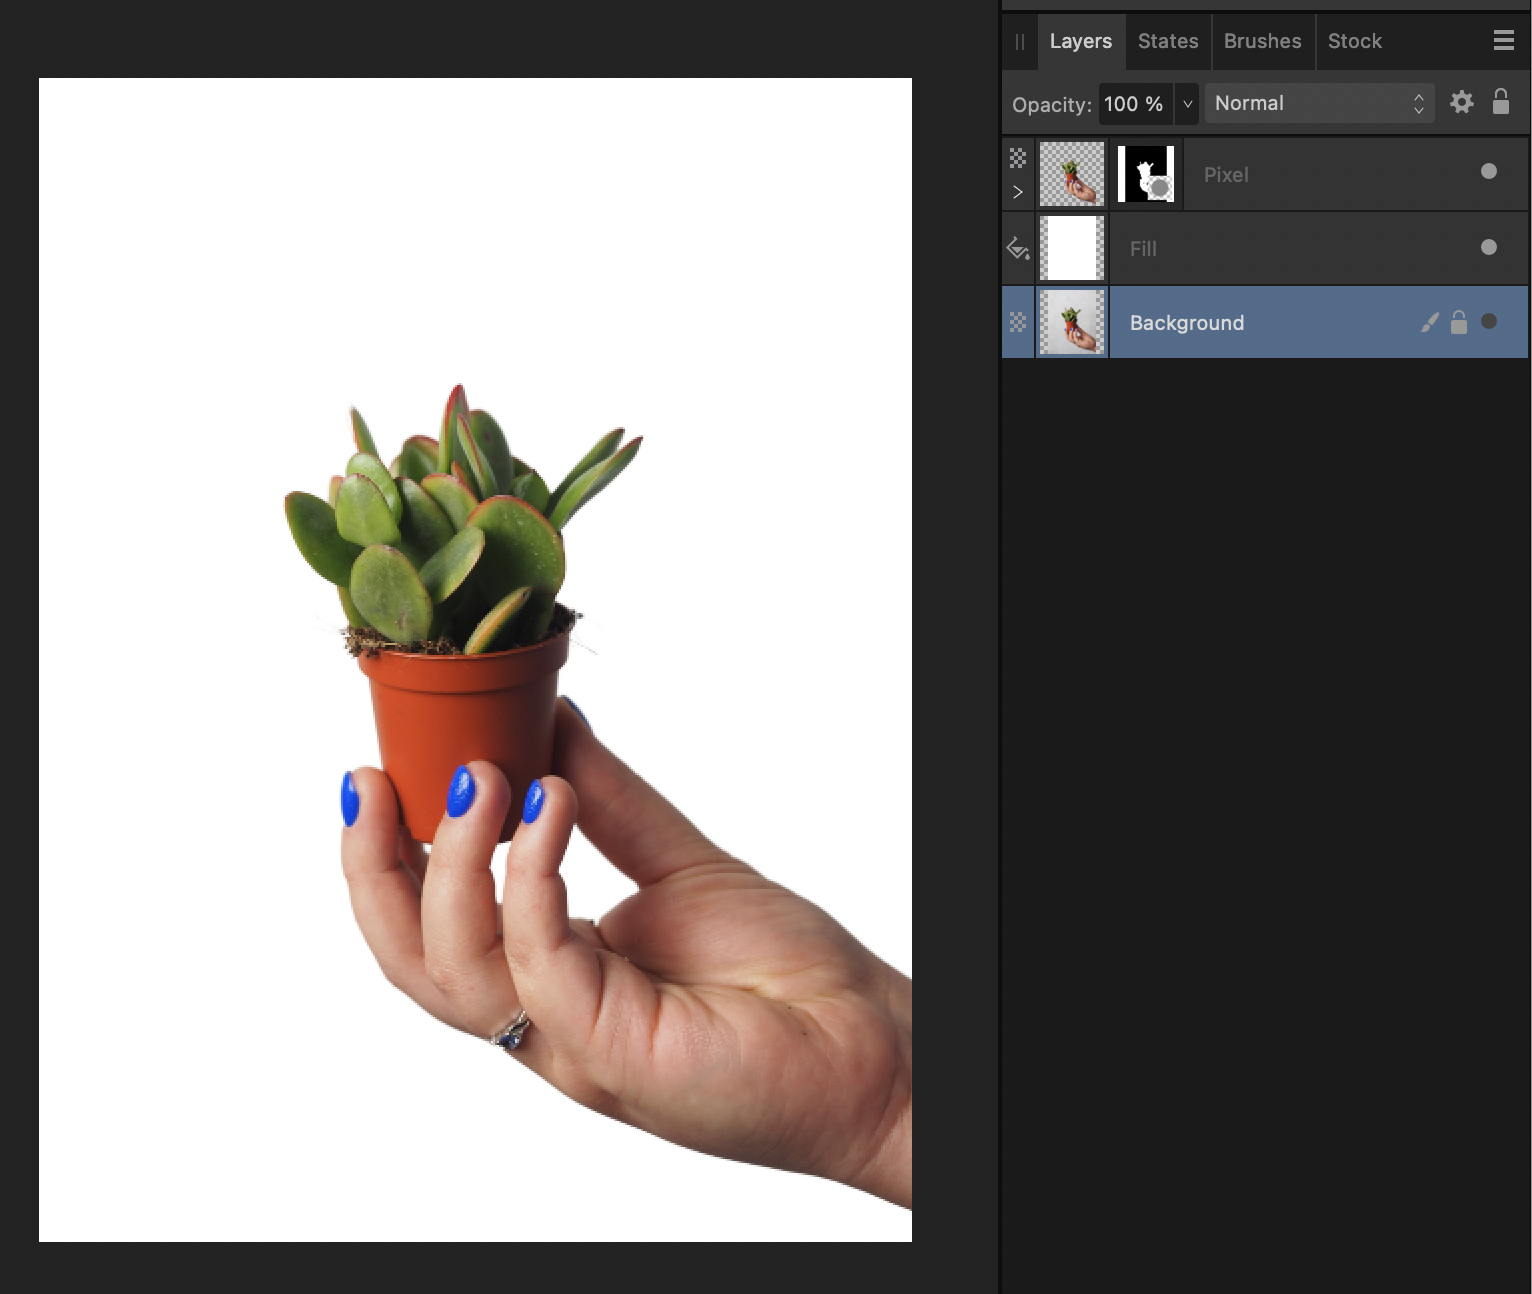Select the Pixel layer thumbnail
1532x1294 pixels.
point(1072,174)
